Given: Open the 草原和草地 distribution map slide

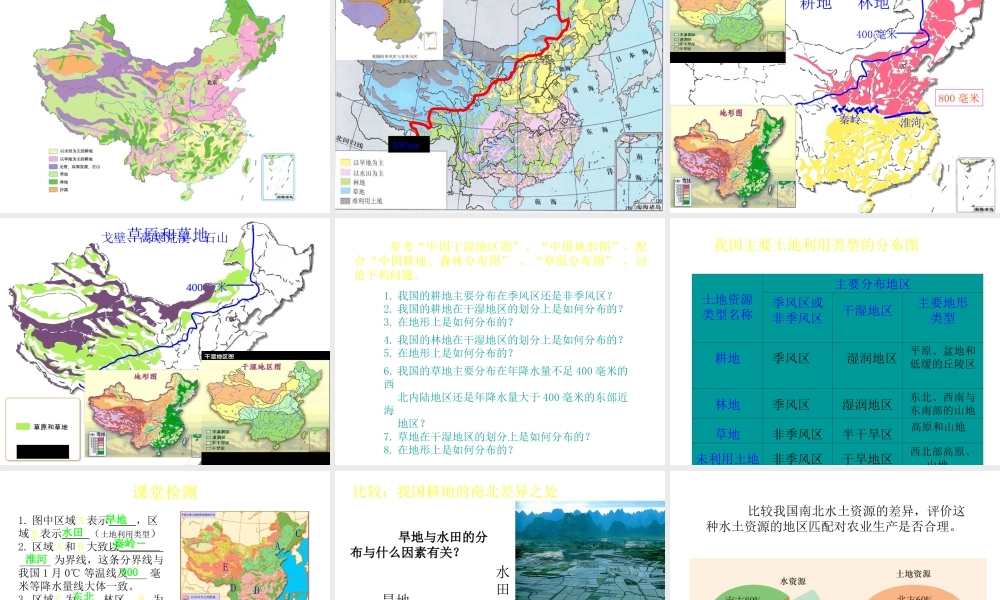Looking at the screenshot, I should pos(165,341).
